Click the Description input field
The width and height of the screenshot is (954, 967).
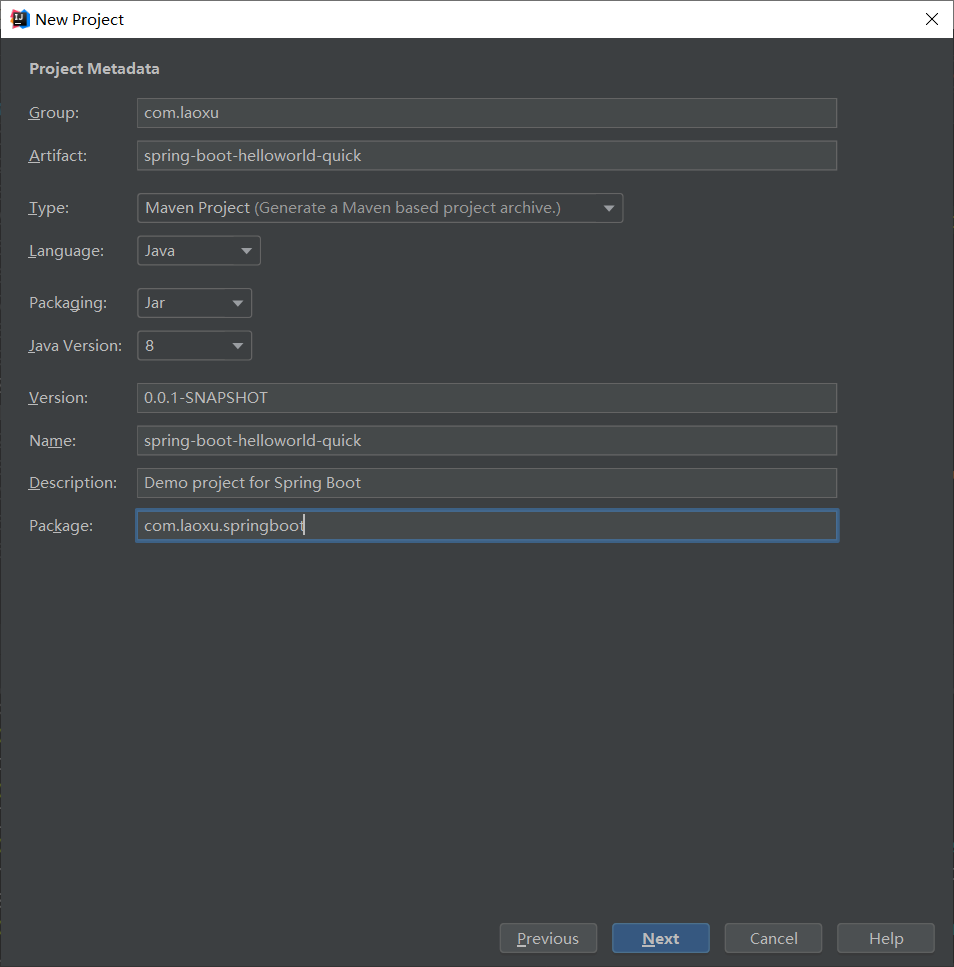[x=487, y=483]
